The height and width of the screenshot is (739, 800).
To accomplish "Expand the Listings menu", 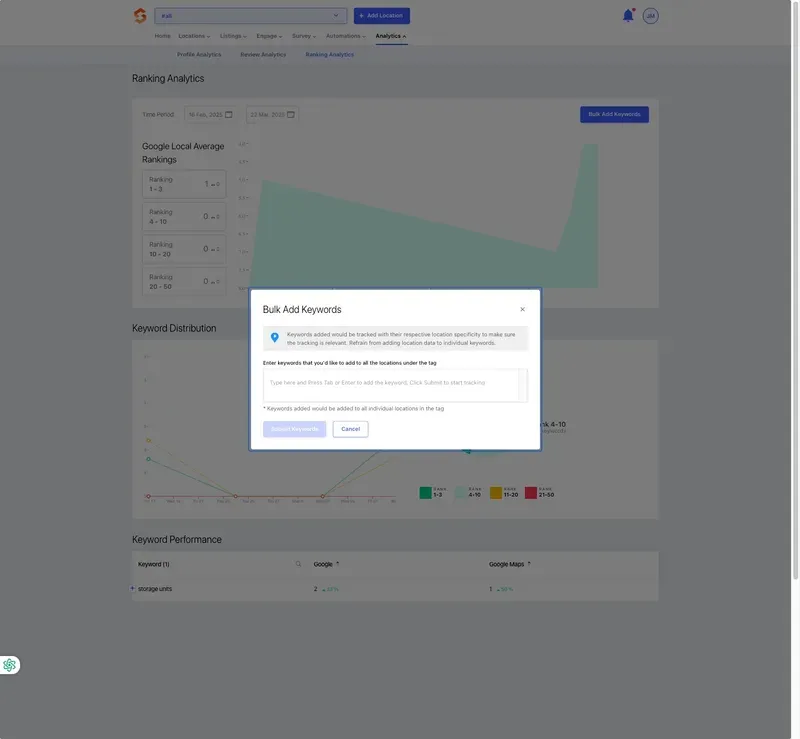I will pyautogui.click(x=233, y=36).
